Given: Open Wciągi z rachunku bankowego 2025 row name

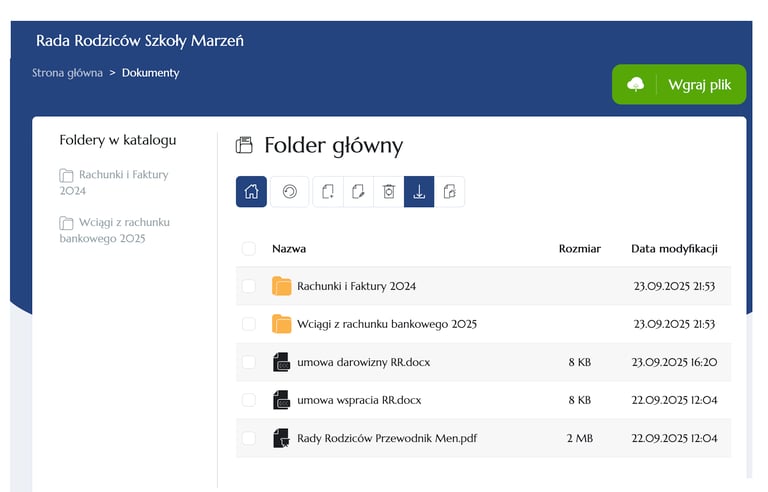Looking at the screenshot, I should coord(387,324).
